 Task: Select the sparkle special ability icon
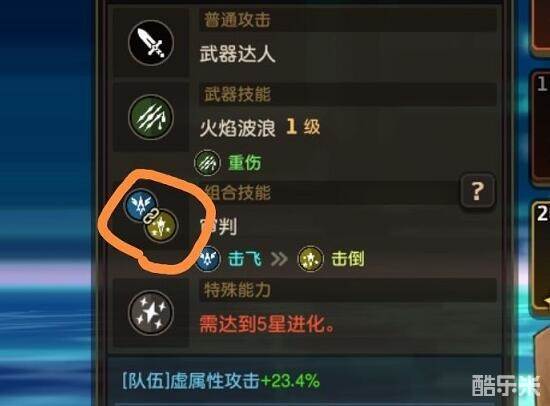151,313
